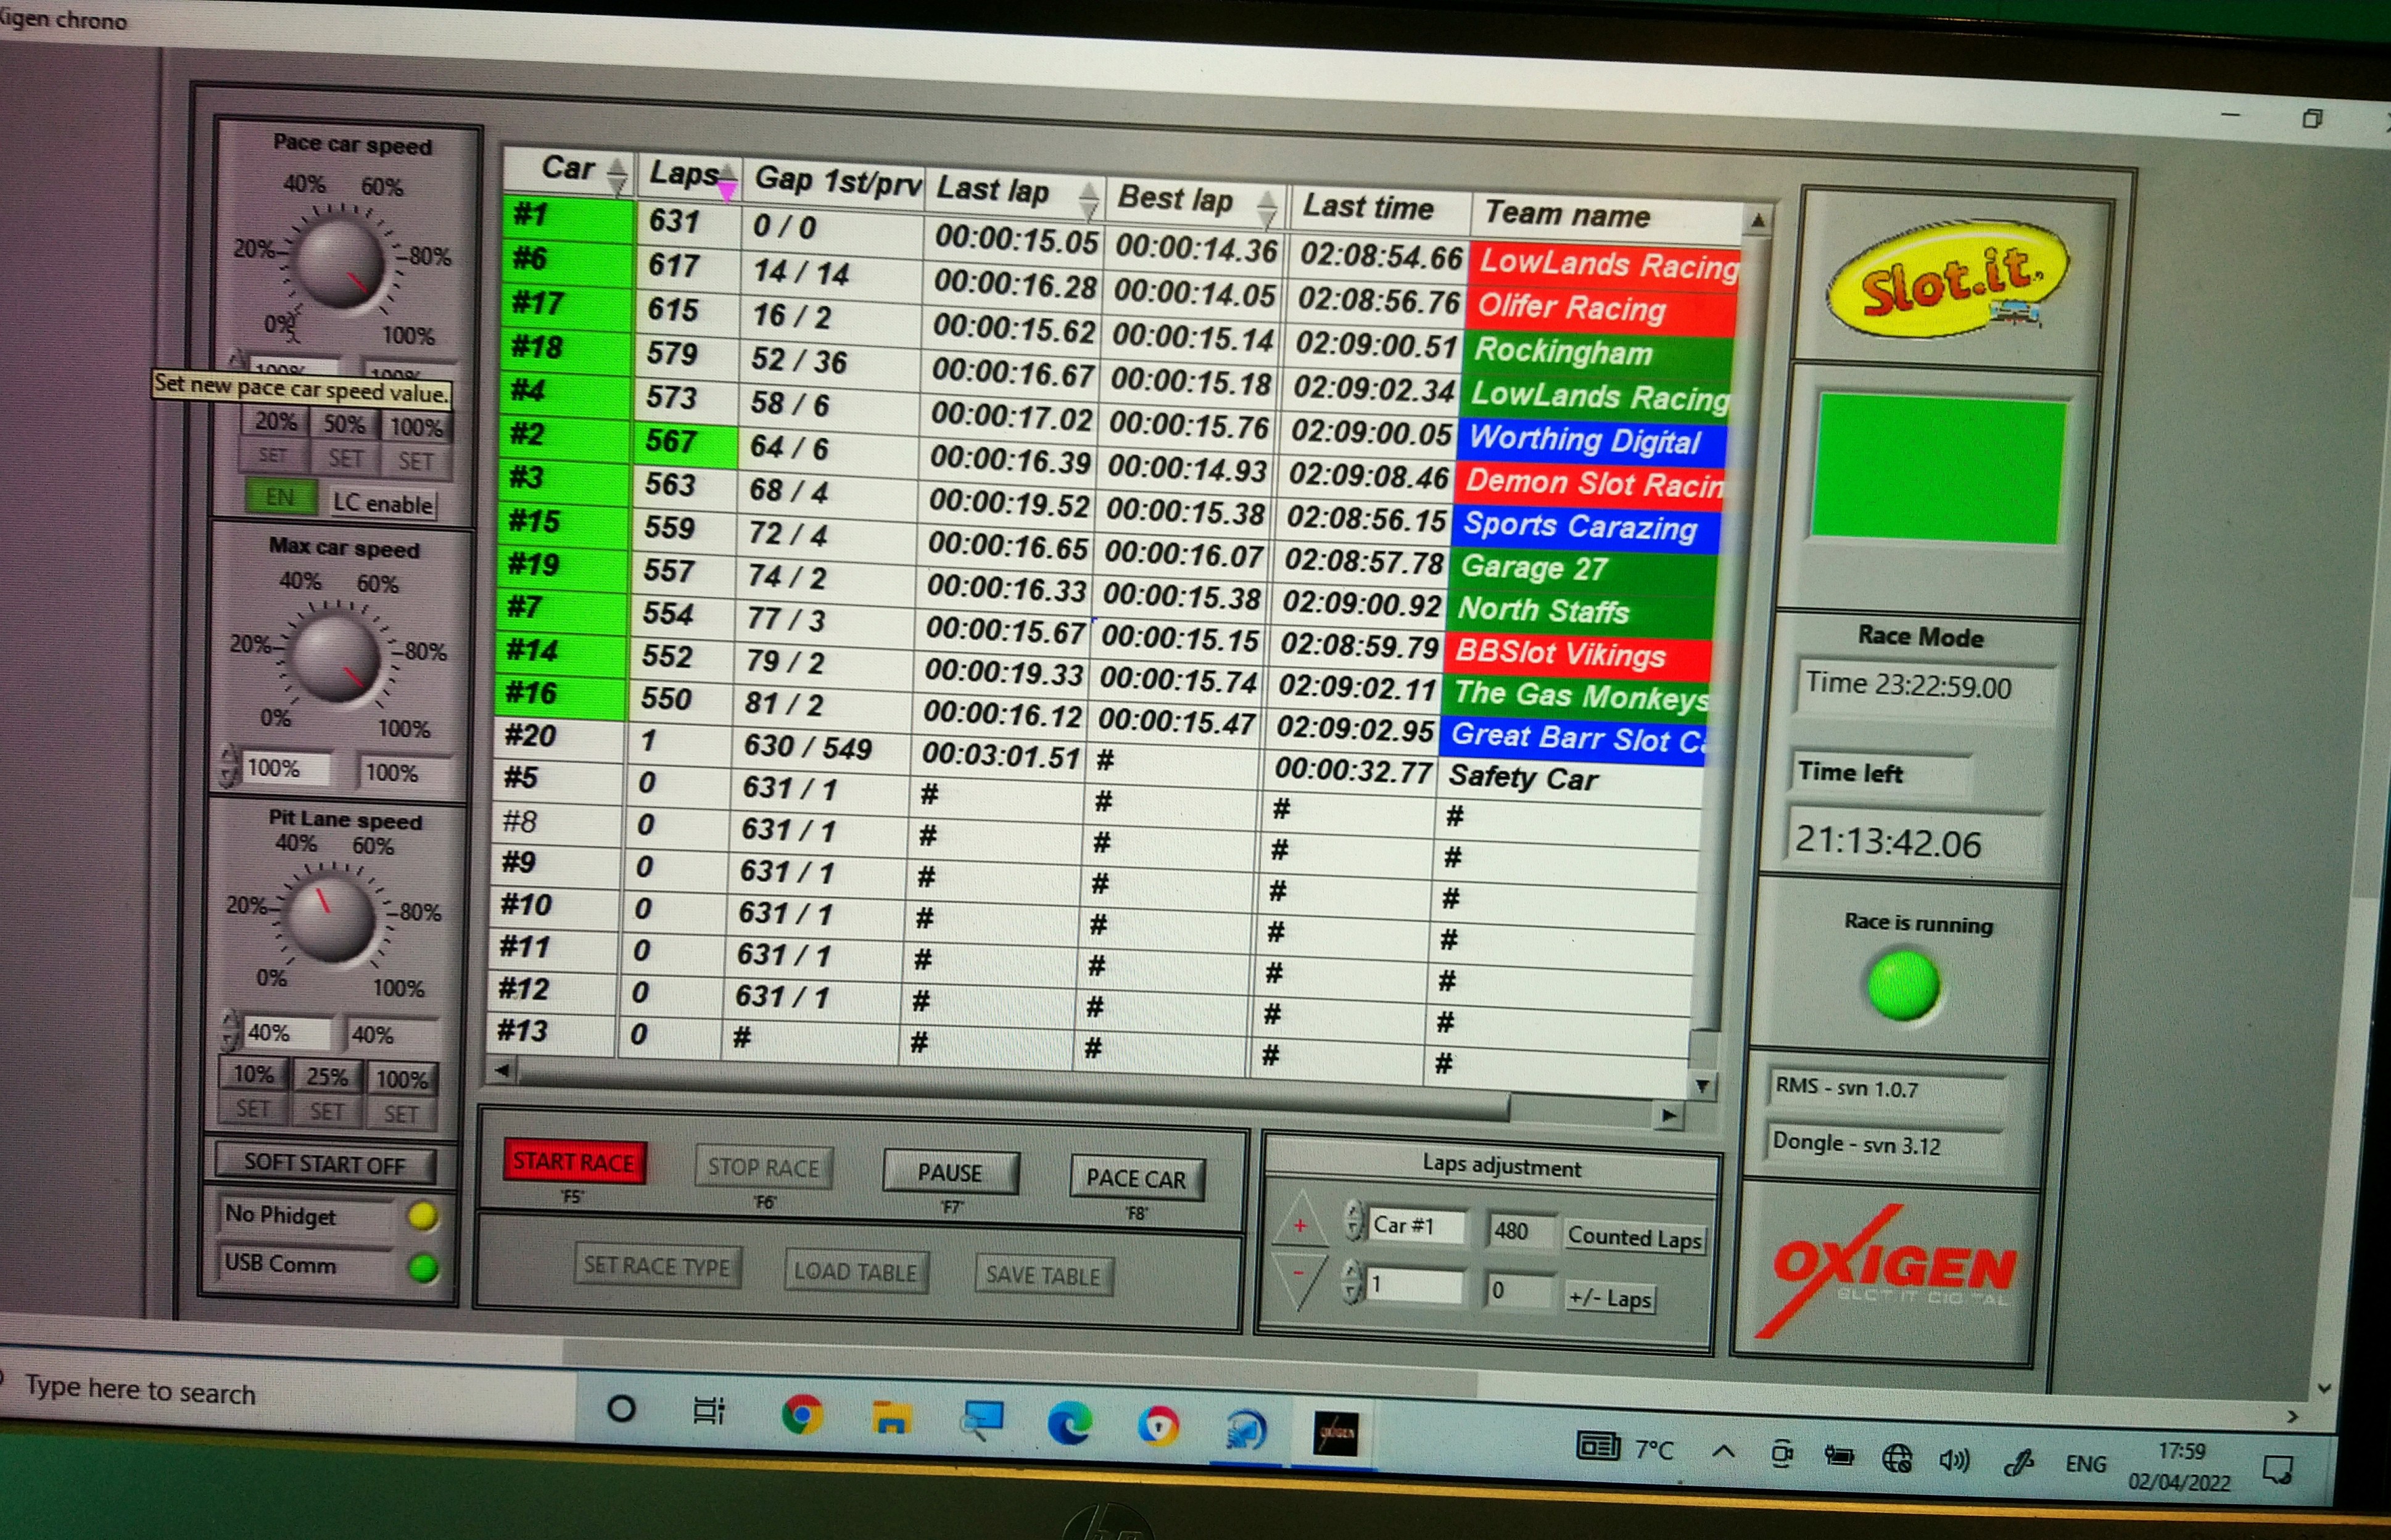The image size is (2391, 1540).
Task: Toggle the PACE CAR button
Action: pos(1136,1179)
